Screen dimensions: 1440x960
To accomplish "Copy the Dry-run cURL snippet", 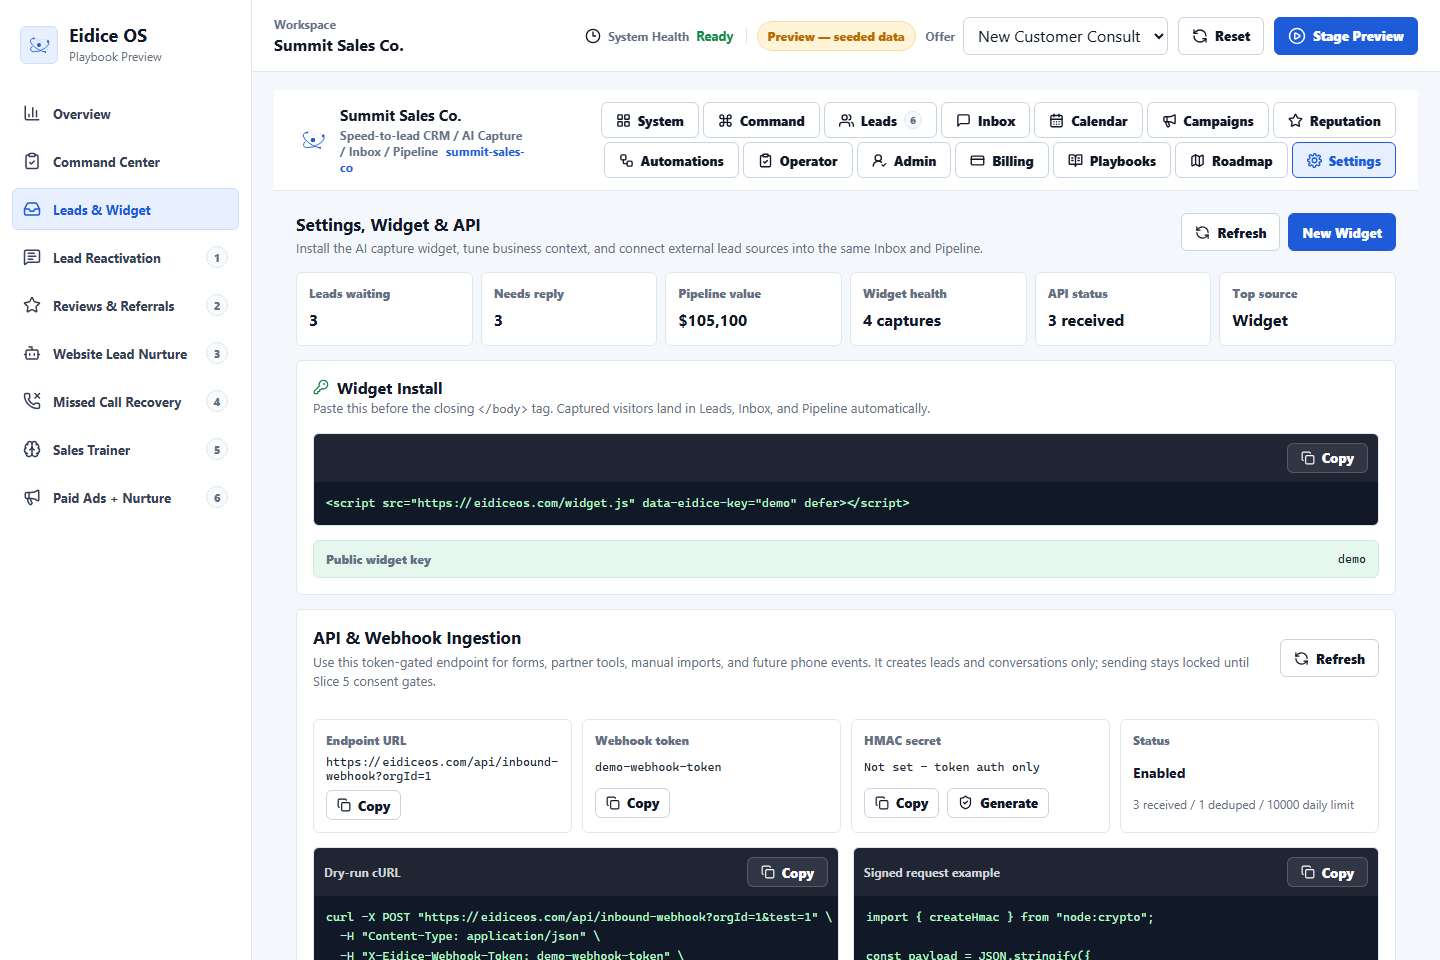I will (x=787, y=872).
